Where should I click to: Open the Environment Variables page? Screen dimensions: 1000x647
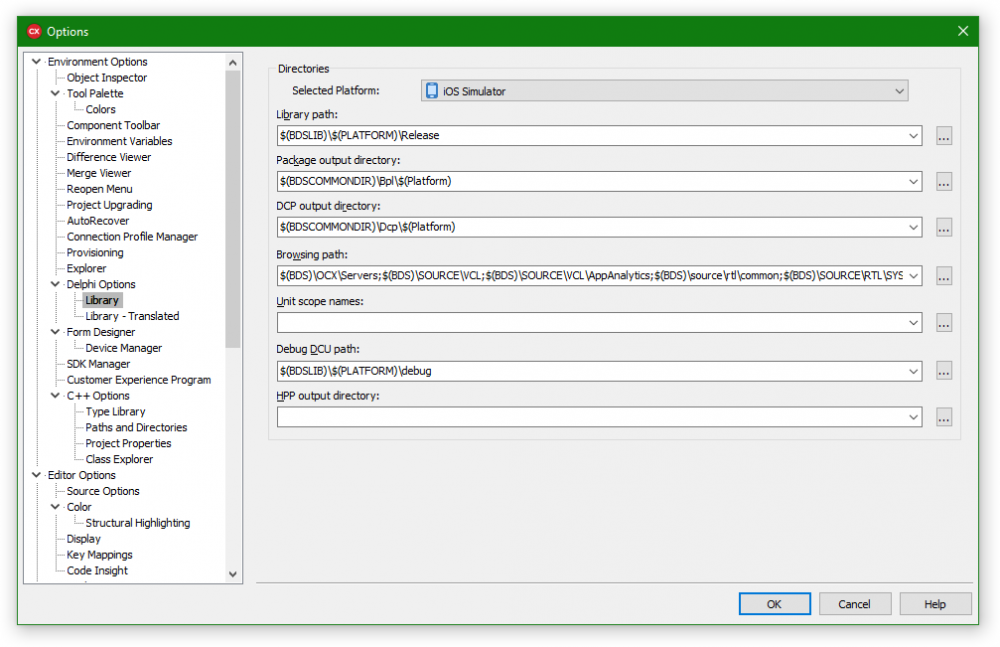pos(119,142)
